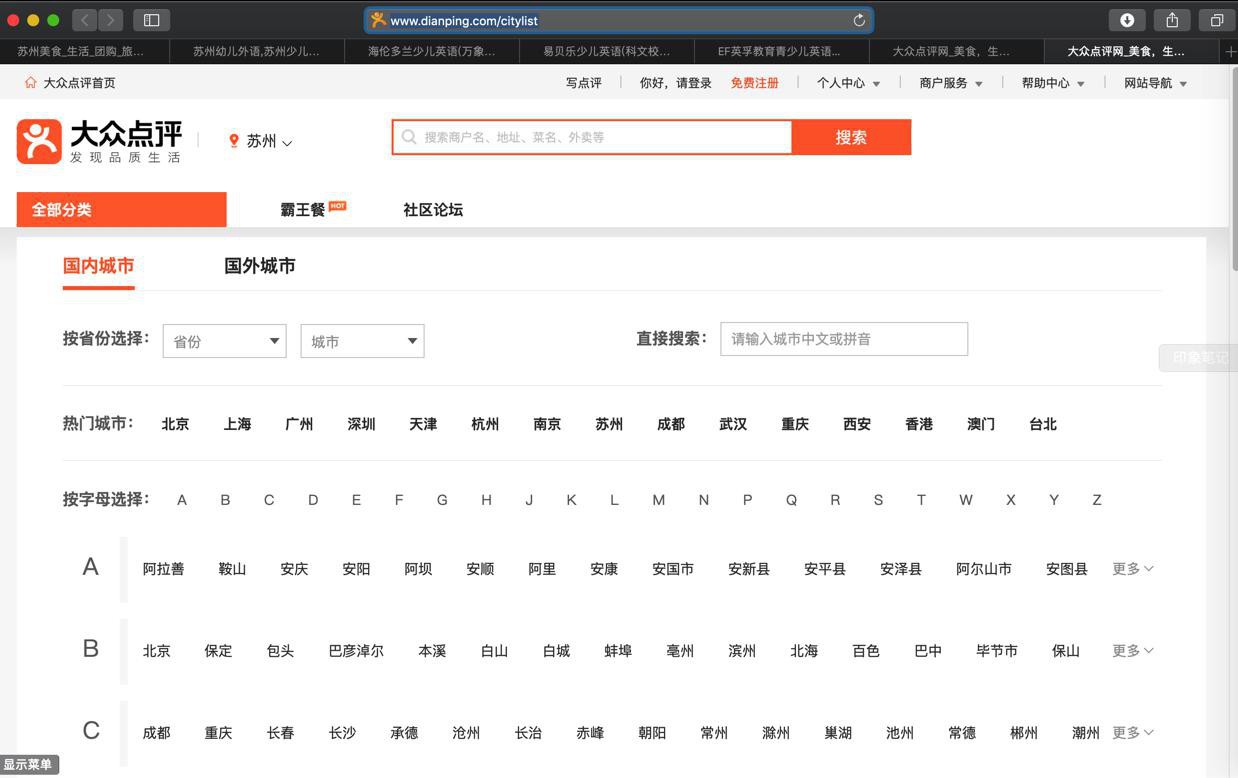Click the 印象笔记 side button
The width and height of the screenshot is (1238, 778).
click(1199, 358)
